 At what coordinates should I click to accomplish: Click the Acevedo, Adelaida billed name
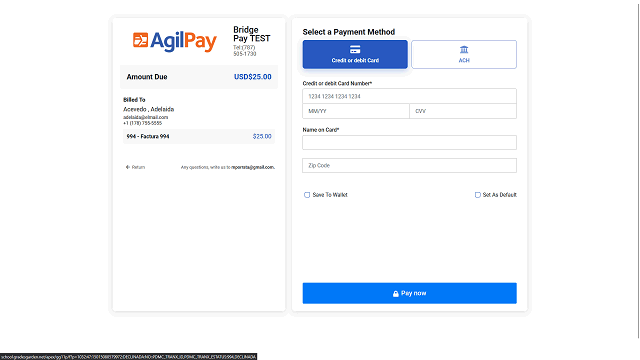click(x=149, y=109)
